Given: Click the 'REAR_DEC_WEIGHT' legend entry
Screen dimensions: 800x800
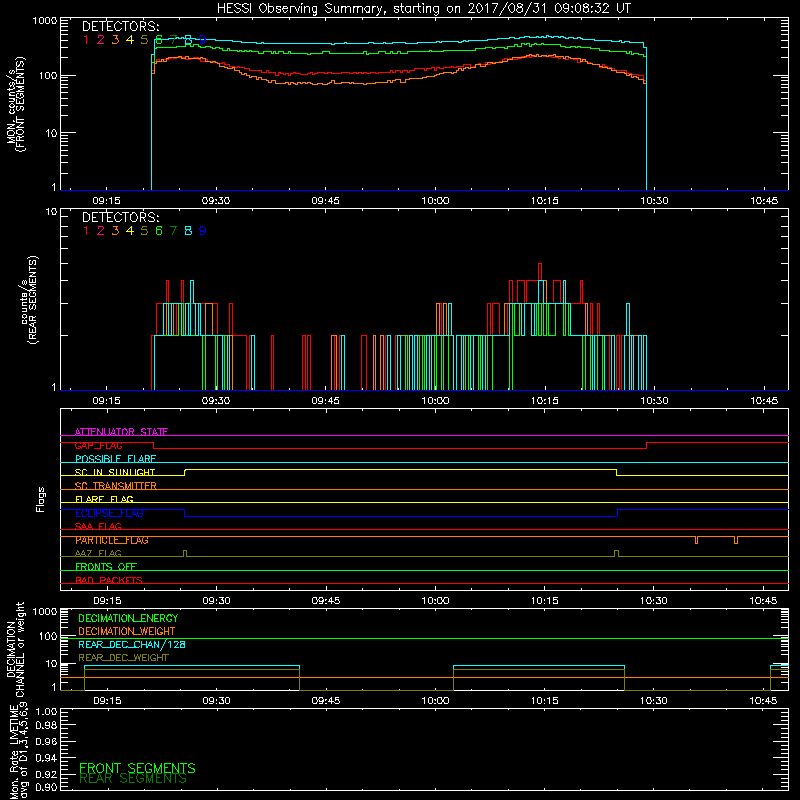Looking at the screenshot, I should (123, 658).
